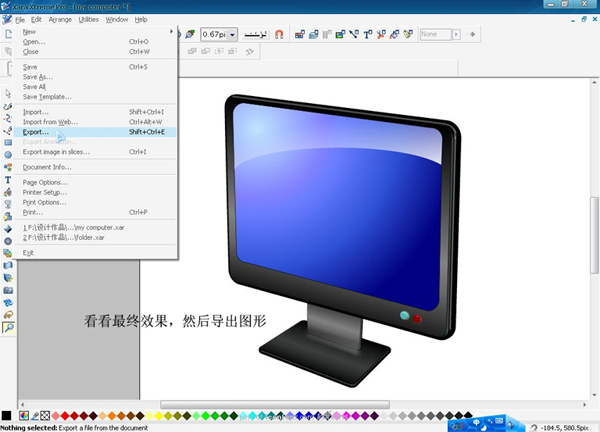
Task: Select the Rectangle tool
Action: [8, 143]
